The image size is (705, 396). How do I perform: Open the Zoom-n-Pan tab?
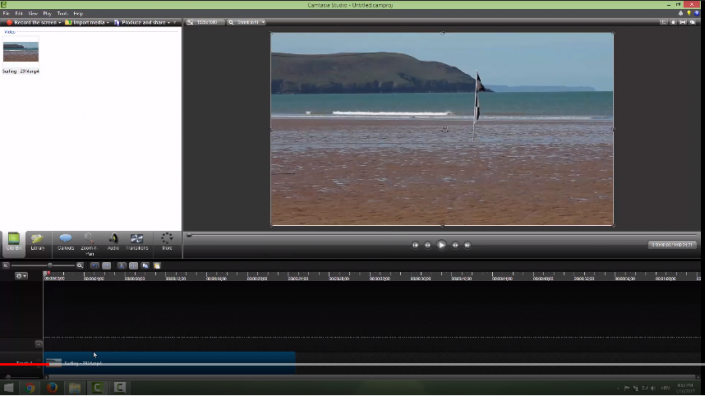point(89,244)
